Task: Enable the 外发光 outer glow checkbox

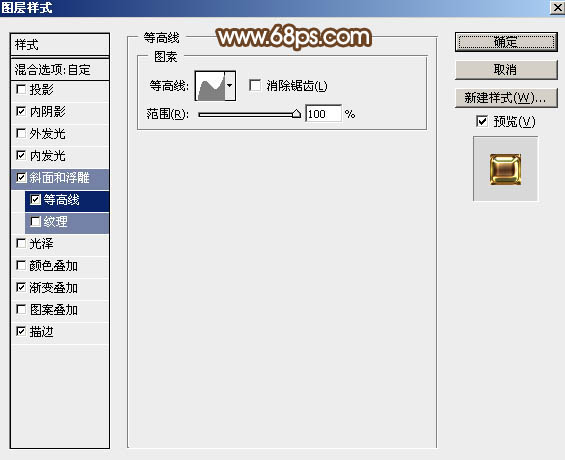Action: click(x=21, y=133)
